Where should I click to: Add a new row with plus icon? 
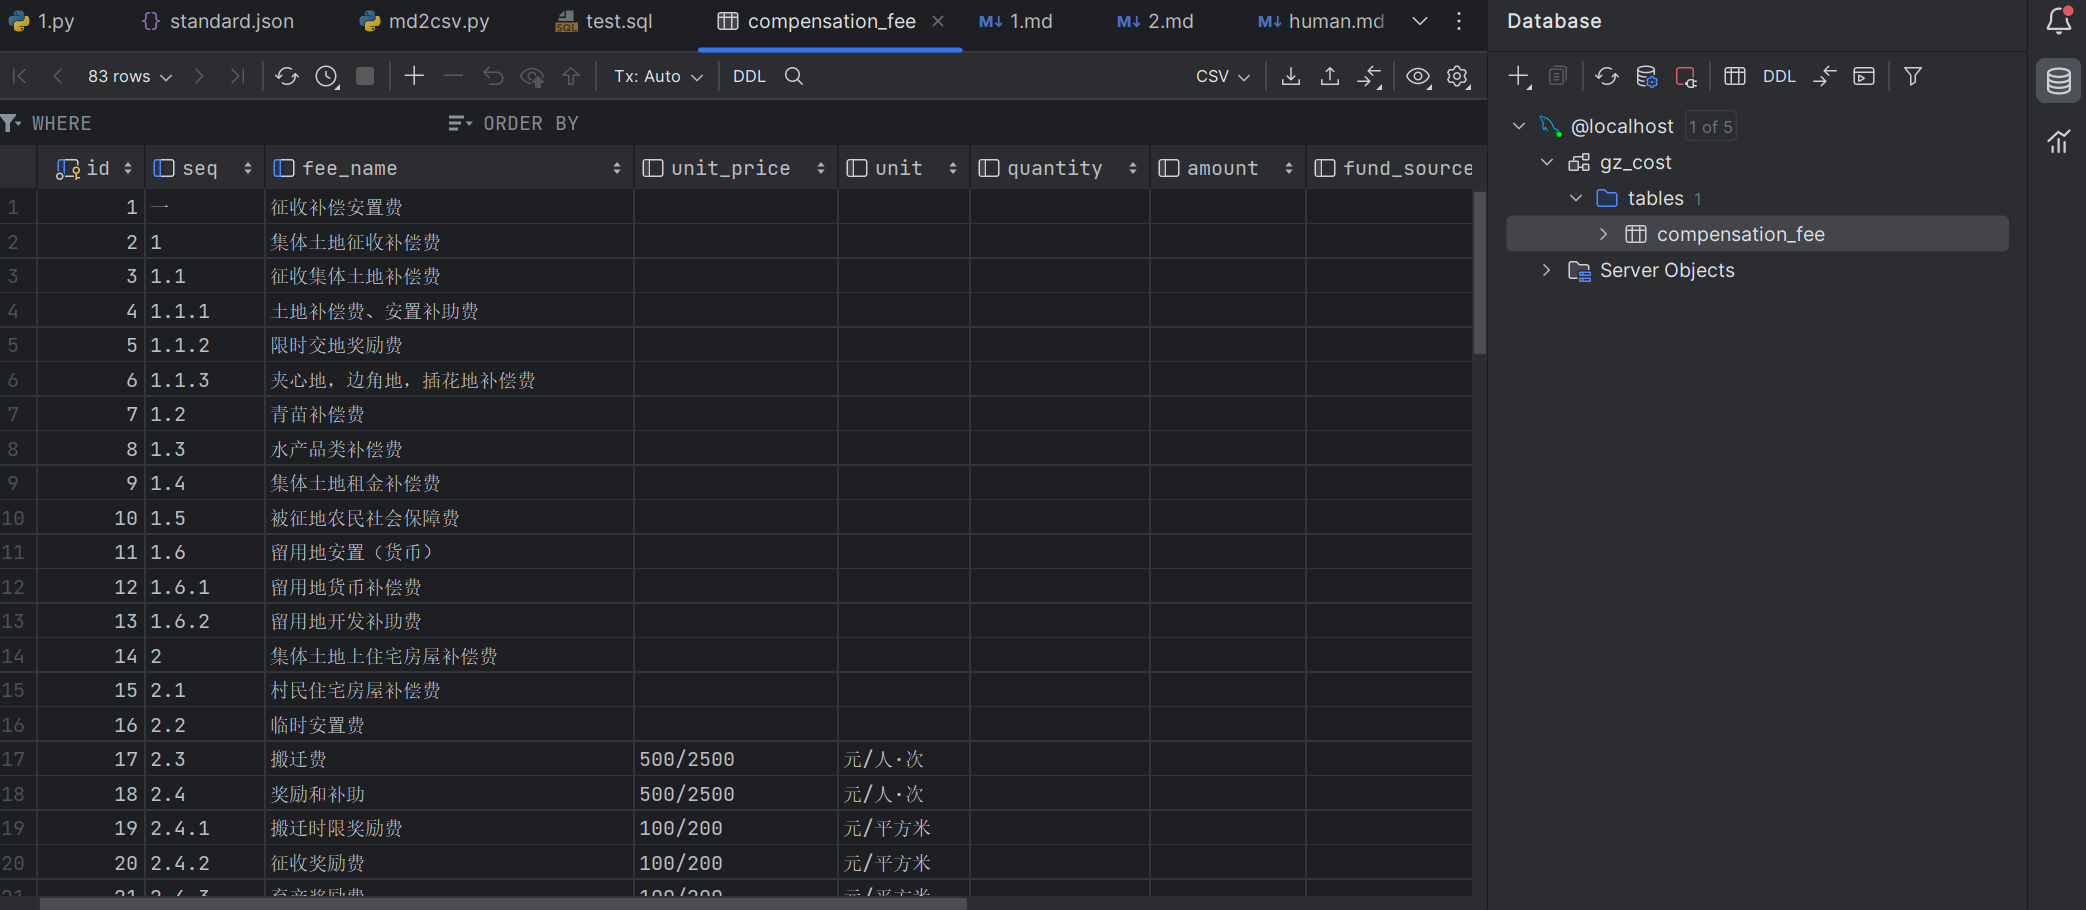point(414,76)
